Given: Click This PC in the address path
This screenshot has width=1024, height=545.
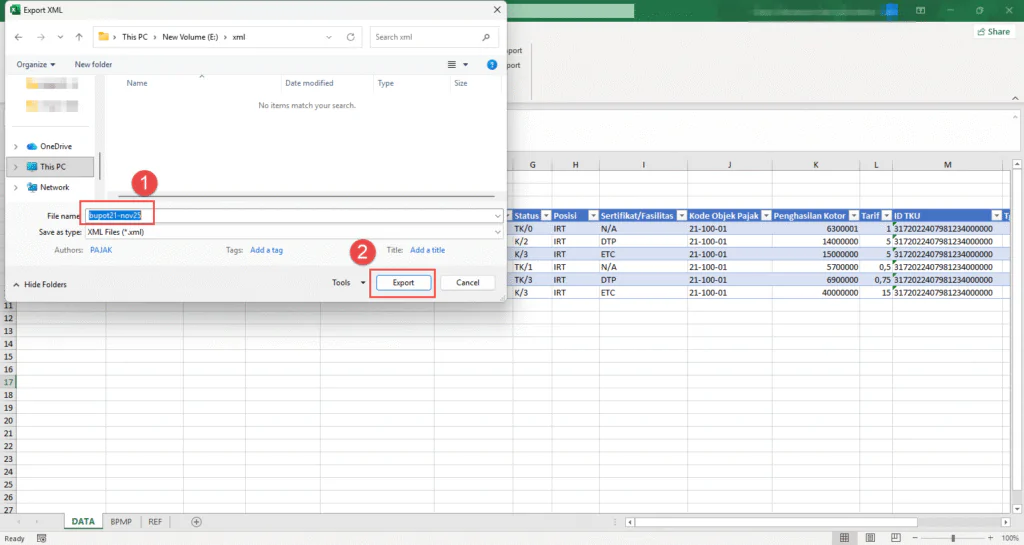Looking at the screenshot, I should pos(135,37).
